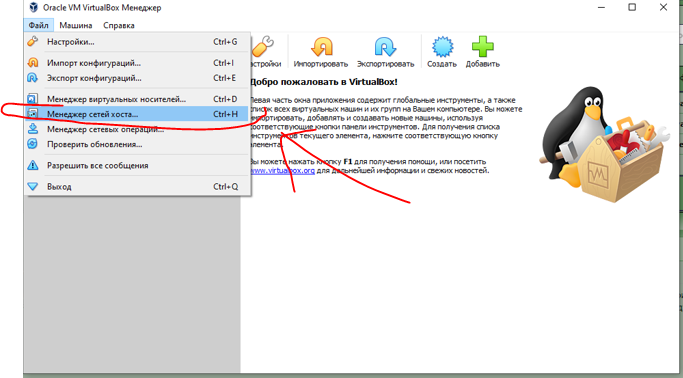
Task: Click the Настройки wrench toolbar button
Action: (265, 52)
